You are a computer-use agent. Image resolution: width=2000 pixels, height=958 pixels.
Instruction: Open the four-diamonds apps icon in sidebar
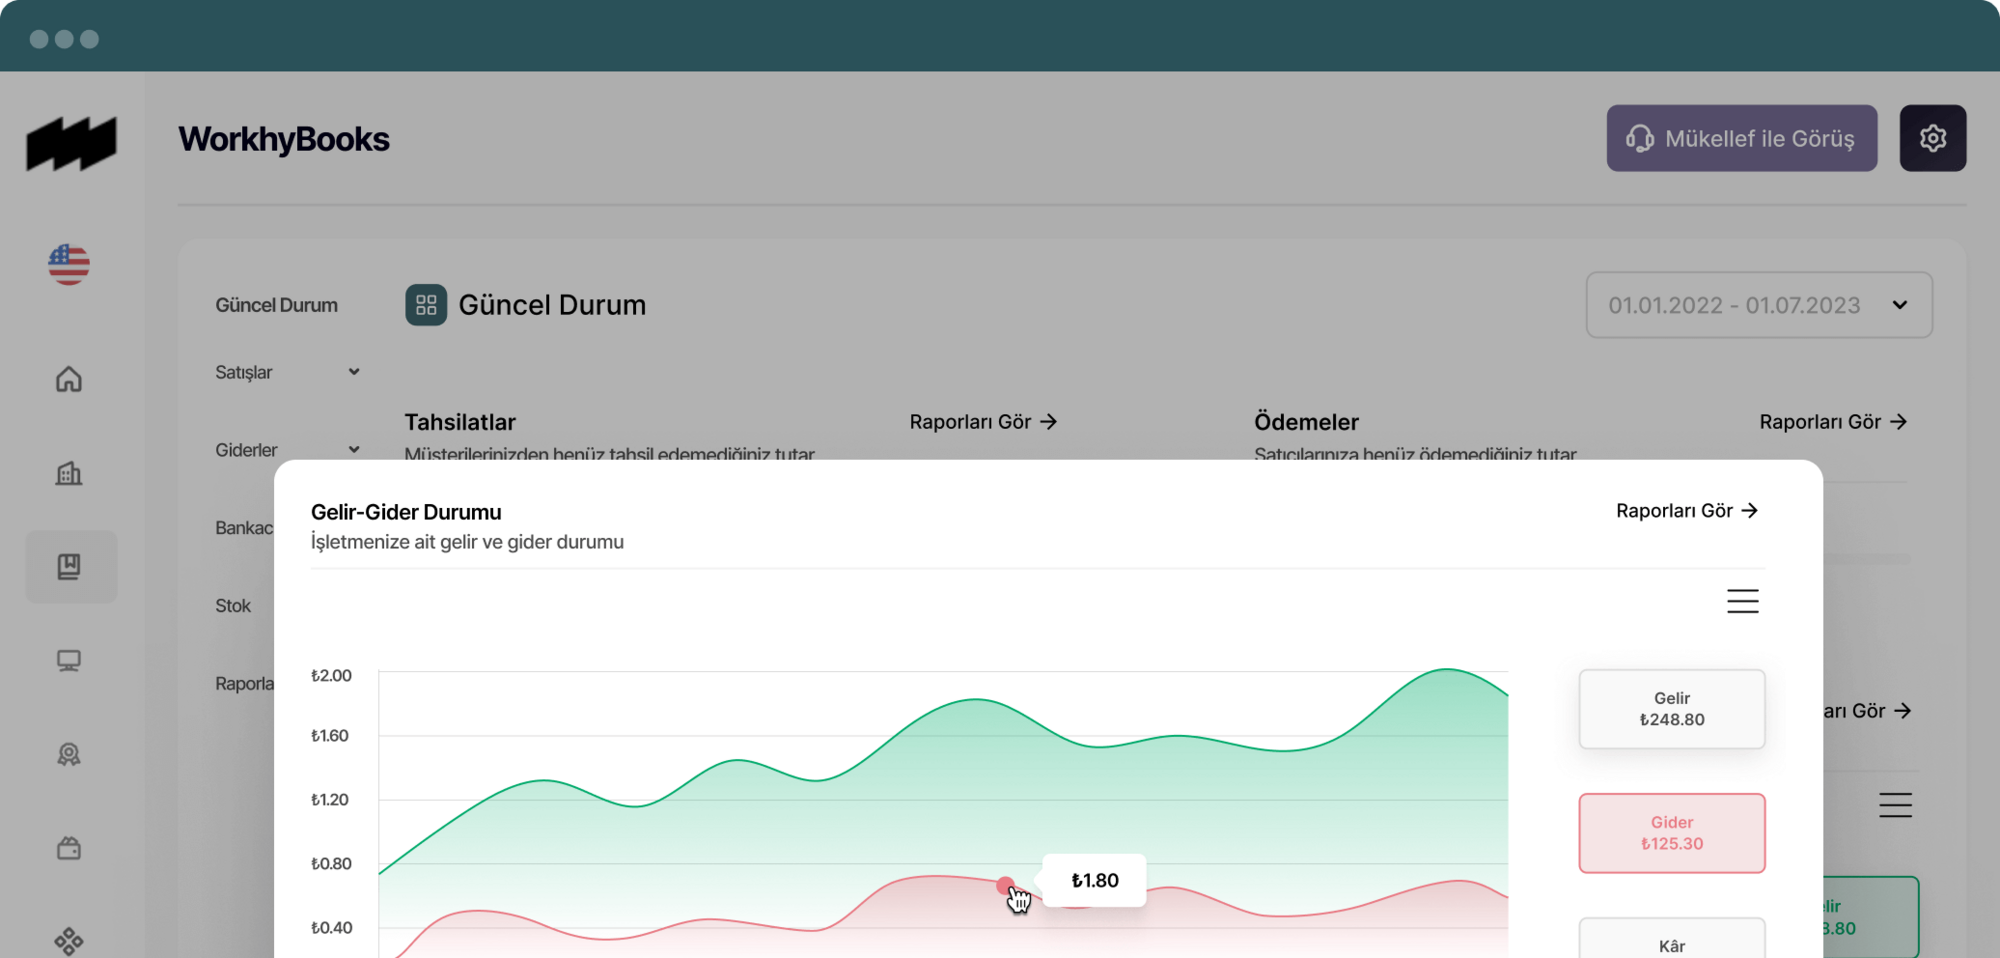(x=69, y=941)
